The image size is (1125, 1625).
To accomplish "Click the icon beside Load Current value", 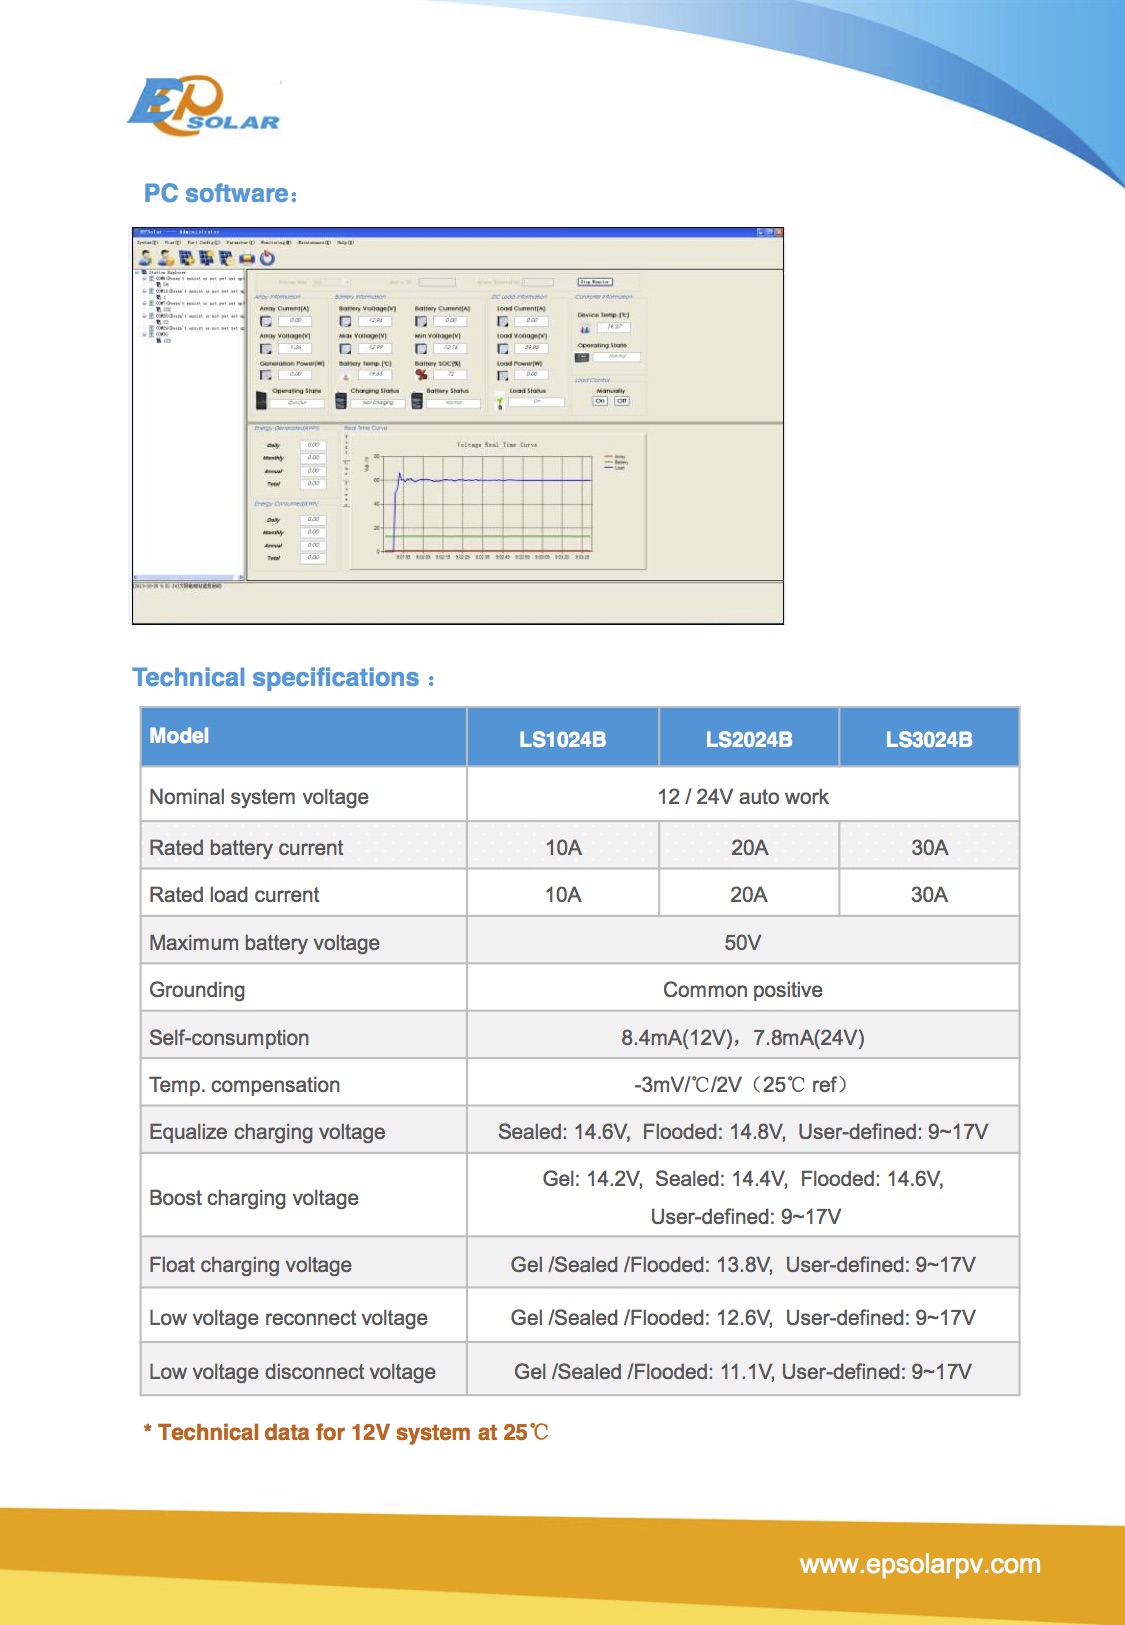I will 503,321.
